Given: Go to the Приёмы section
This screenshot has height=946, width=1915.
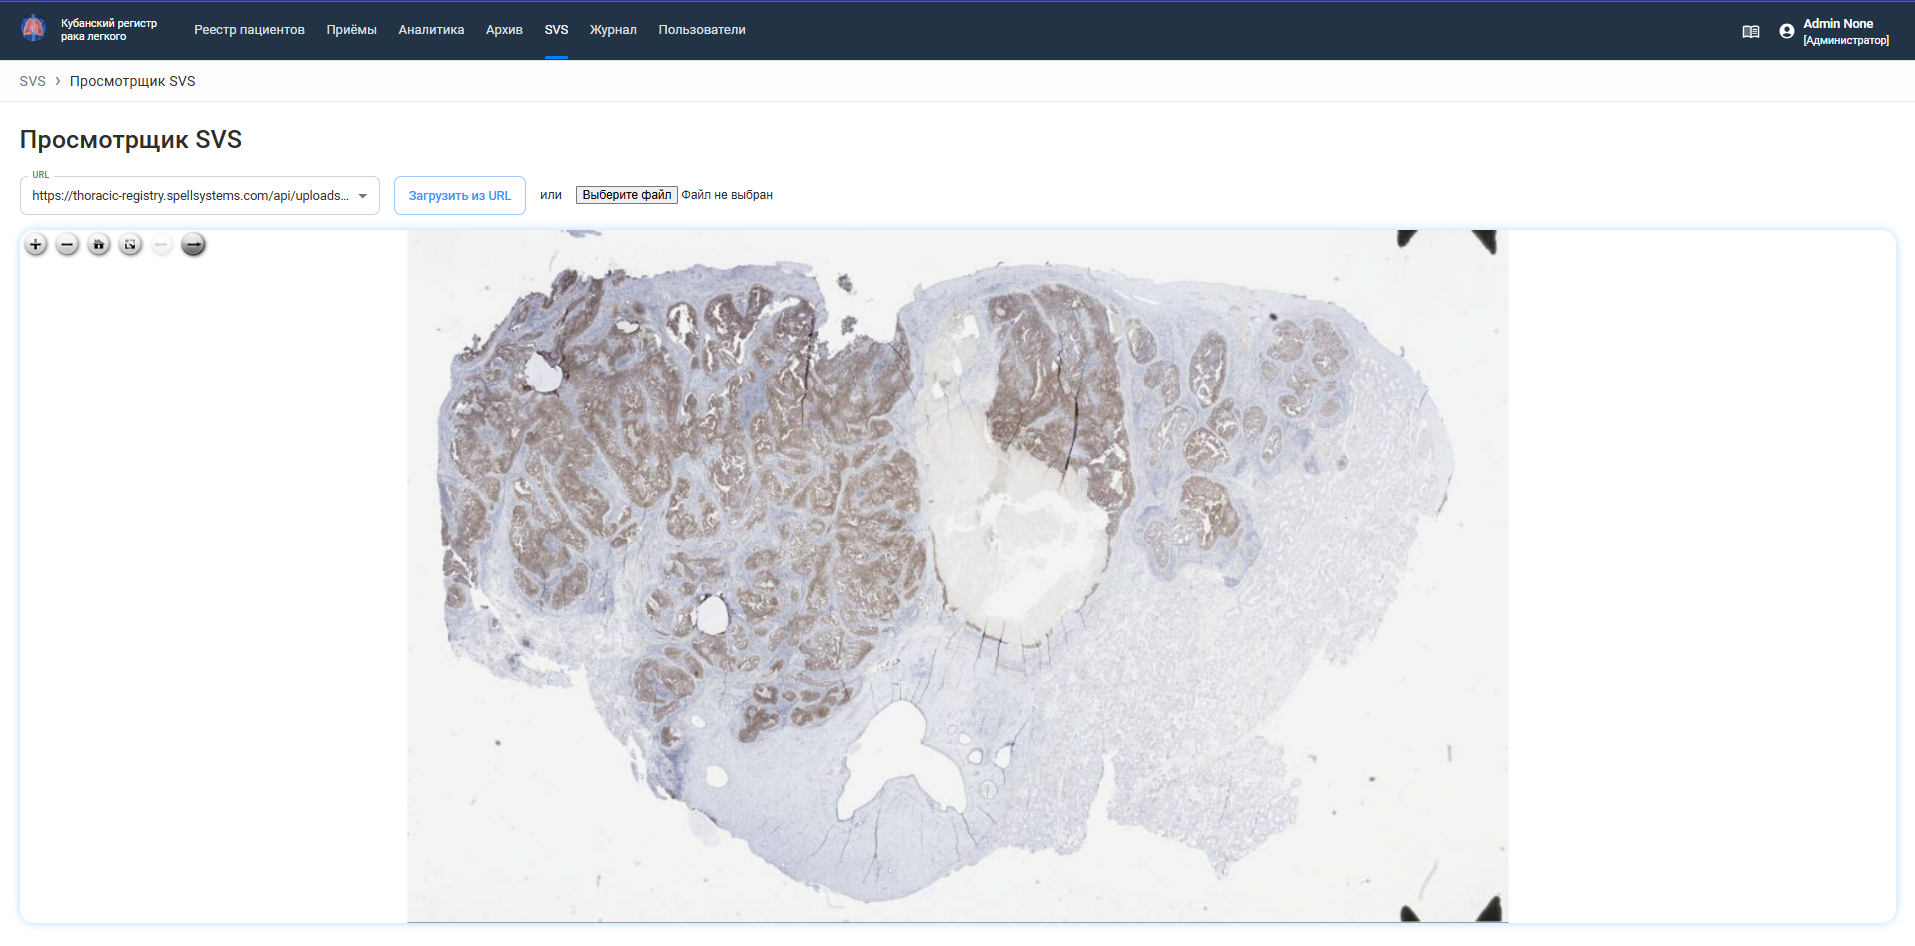Looking at the screenshot, I should (351, 30).
